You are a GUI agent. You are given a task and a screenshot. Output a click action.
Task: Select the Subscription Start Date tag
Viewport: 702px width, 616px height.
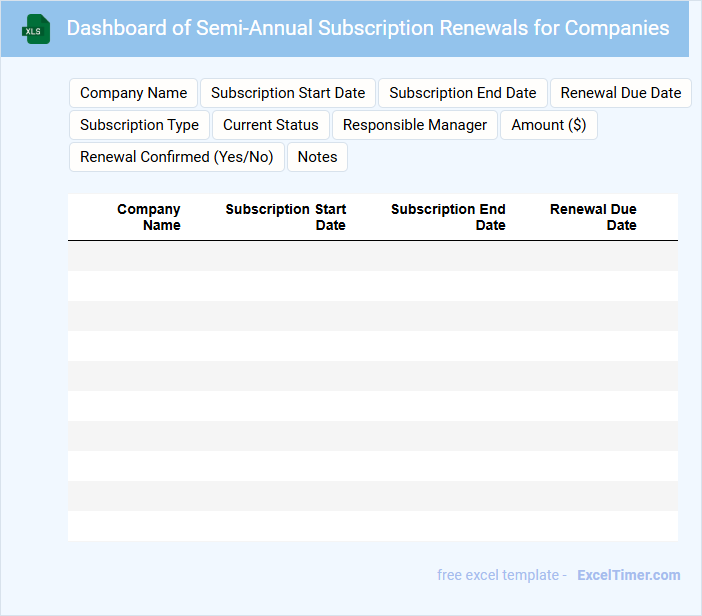coord(288,93)
